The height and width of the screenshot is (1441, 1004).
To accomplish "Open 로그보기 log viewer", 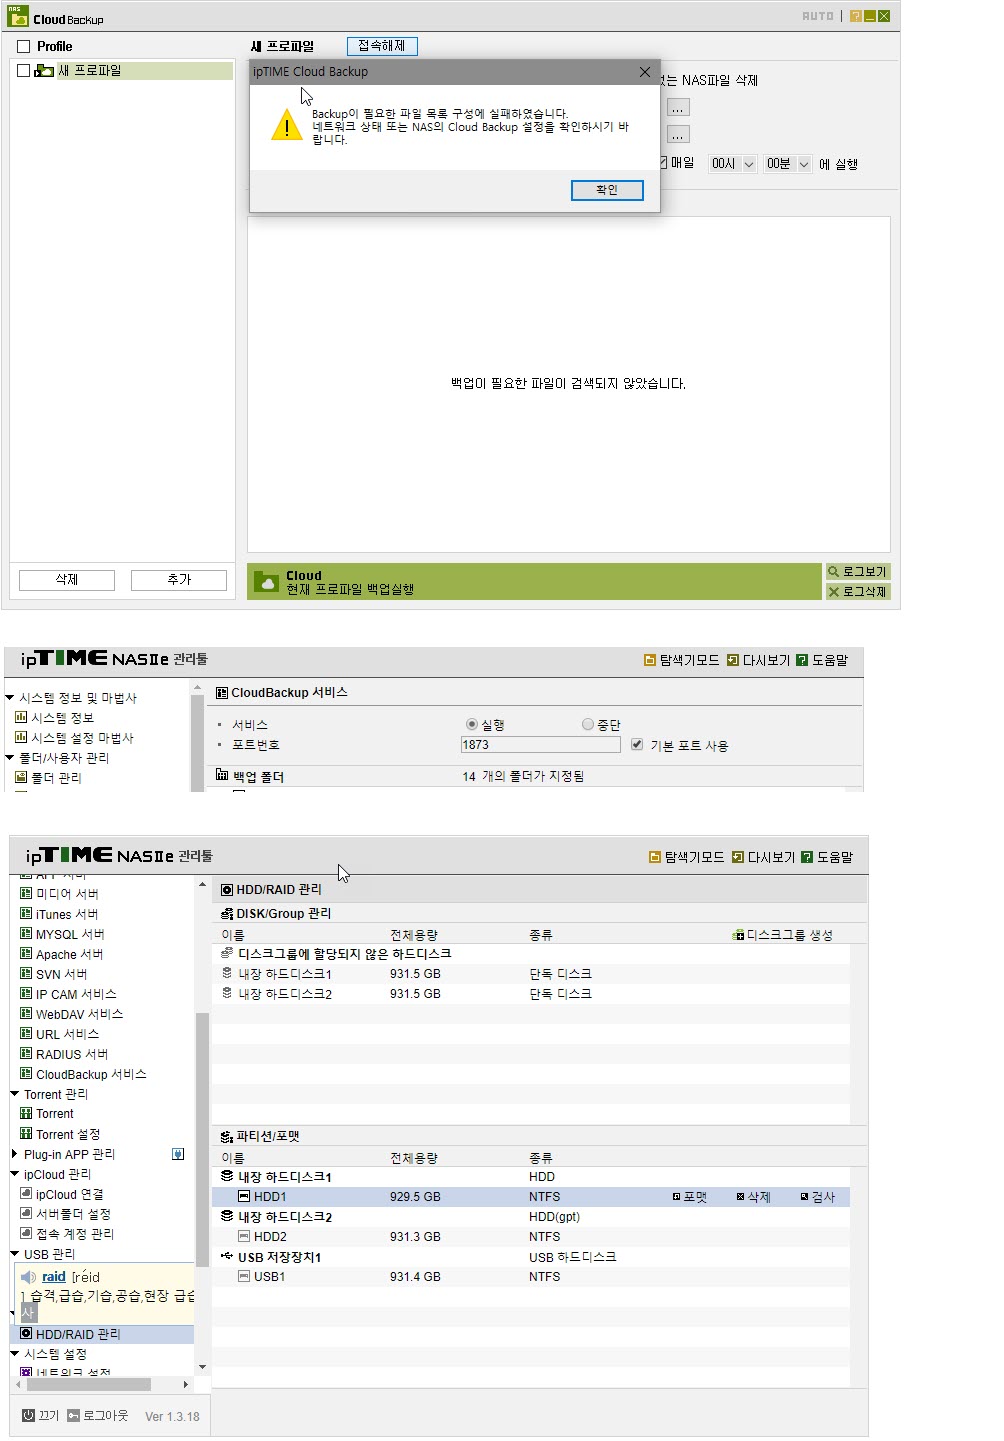I will (857, 572).
